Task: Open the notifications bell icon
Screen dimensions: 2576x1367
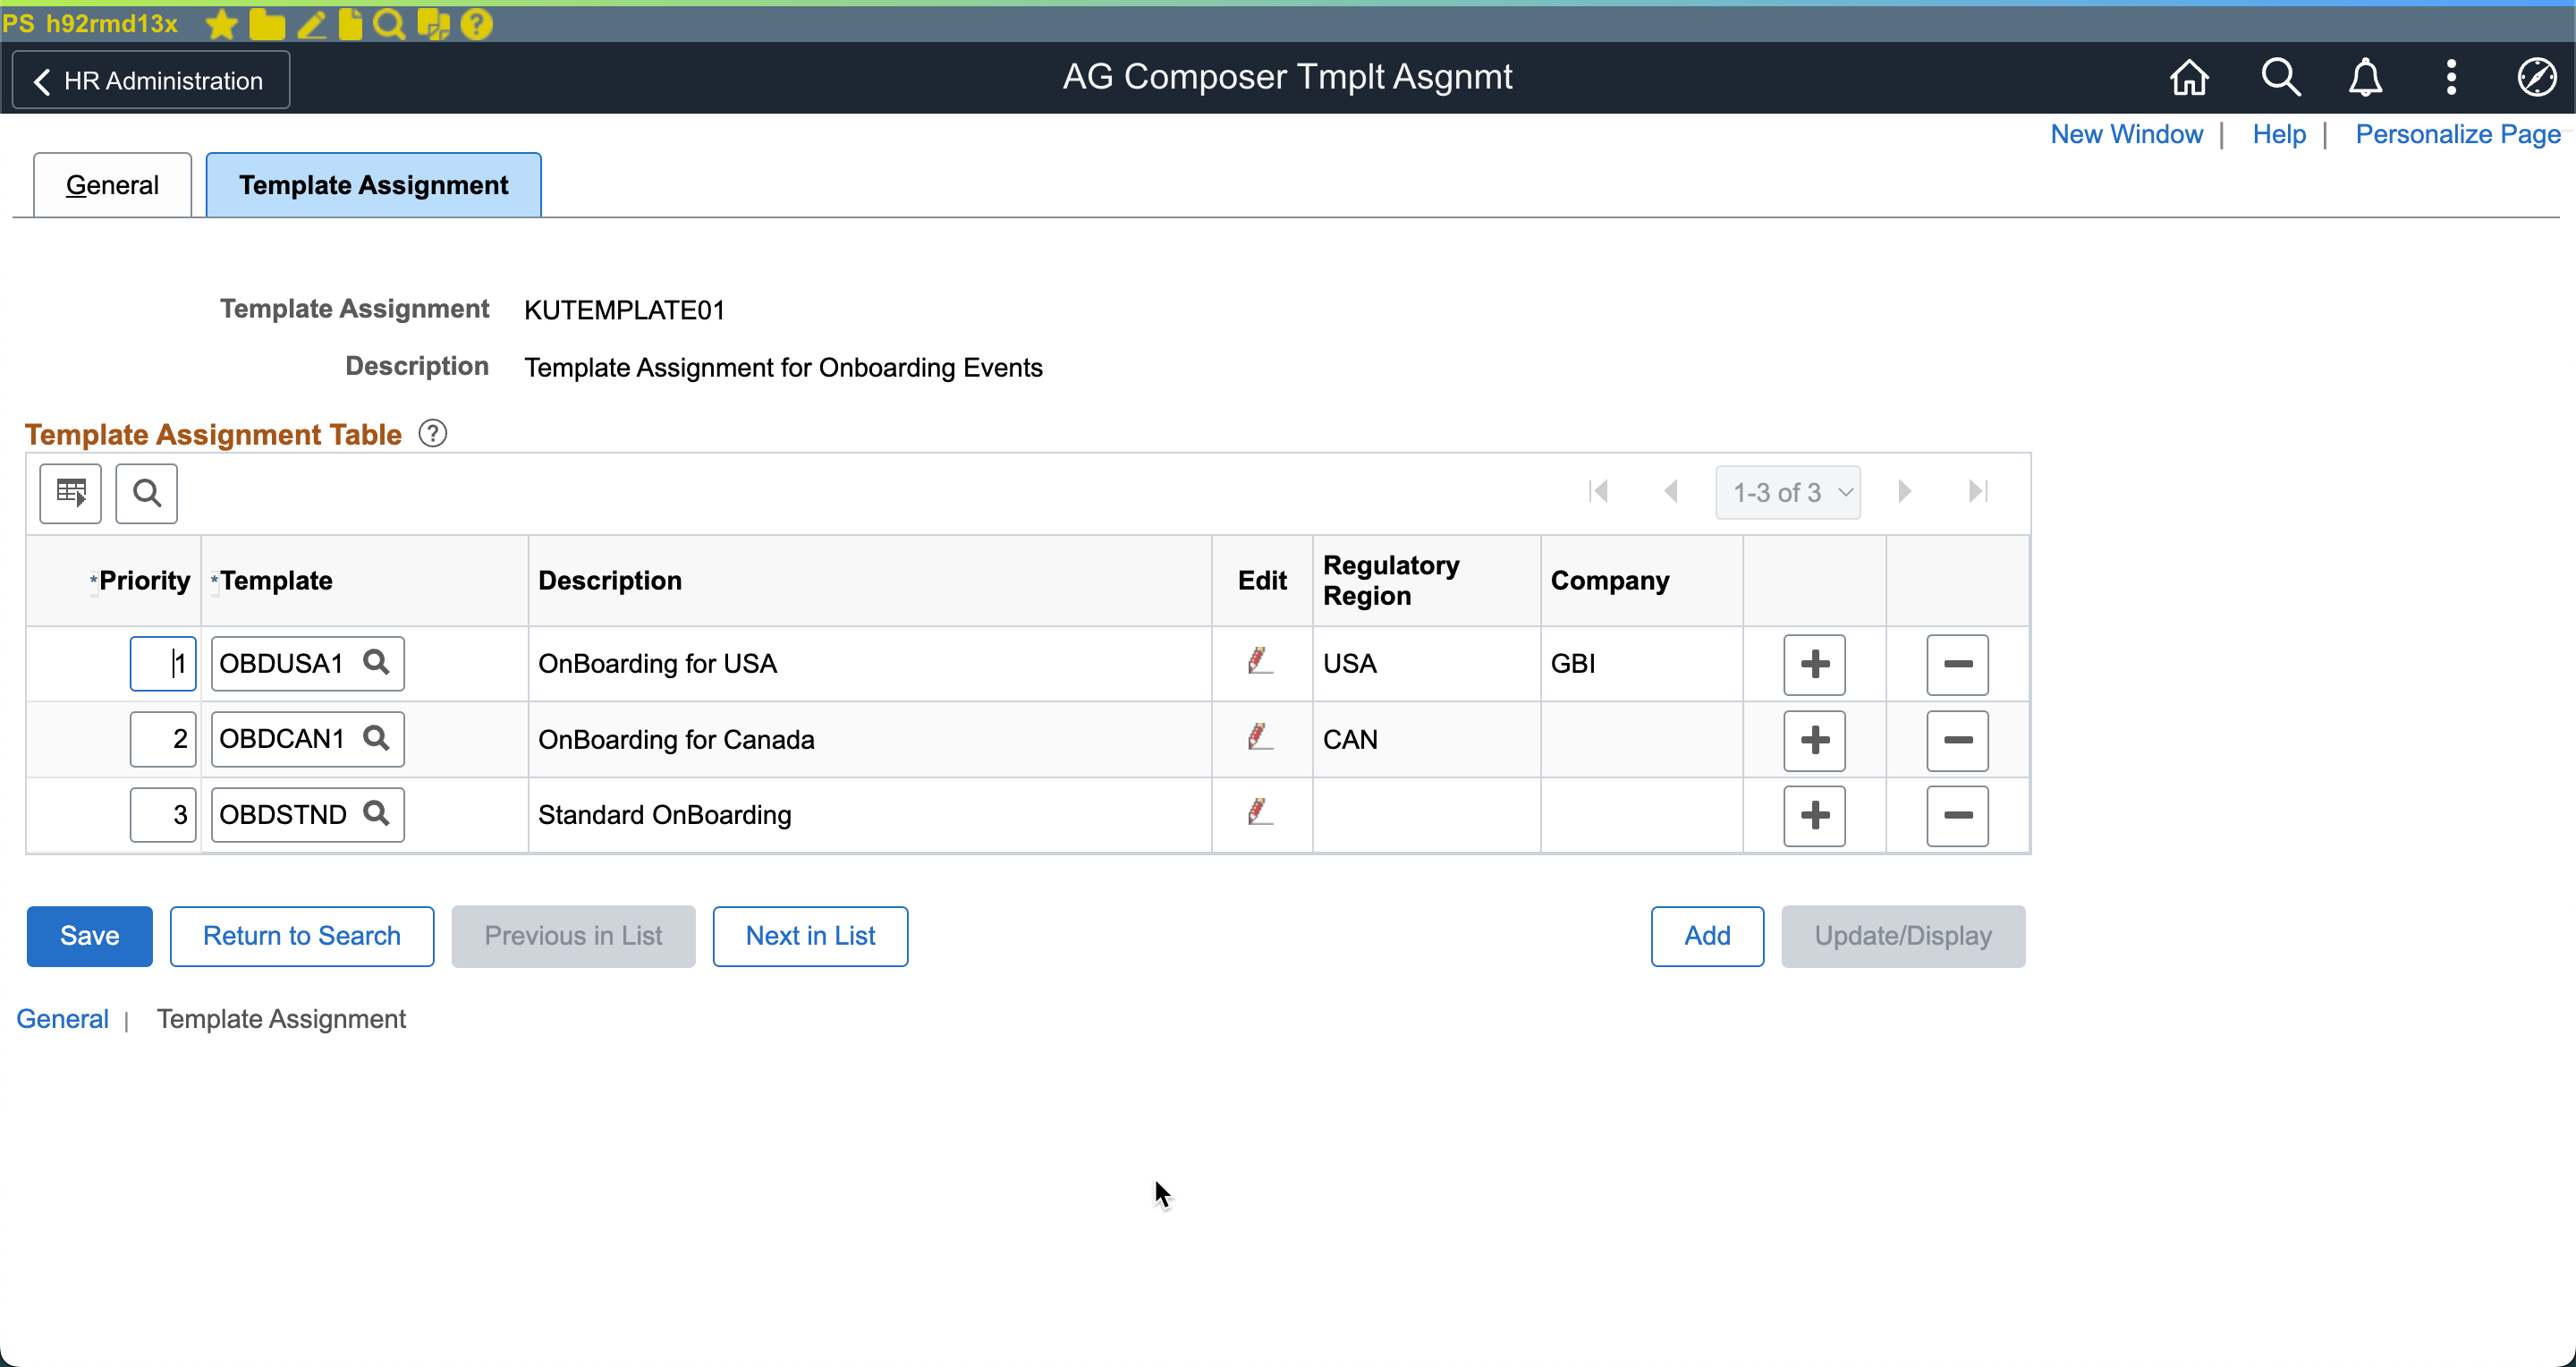Action: tap(2365, 77)
